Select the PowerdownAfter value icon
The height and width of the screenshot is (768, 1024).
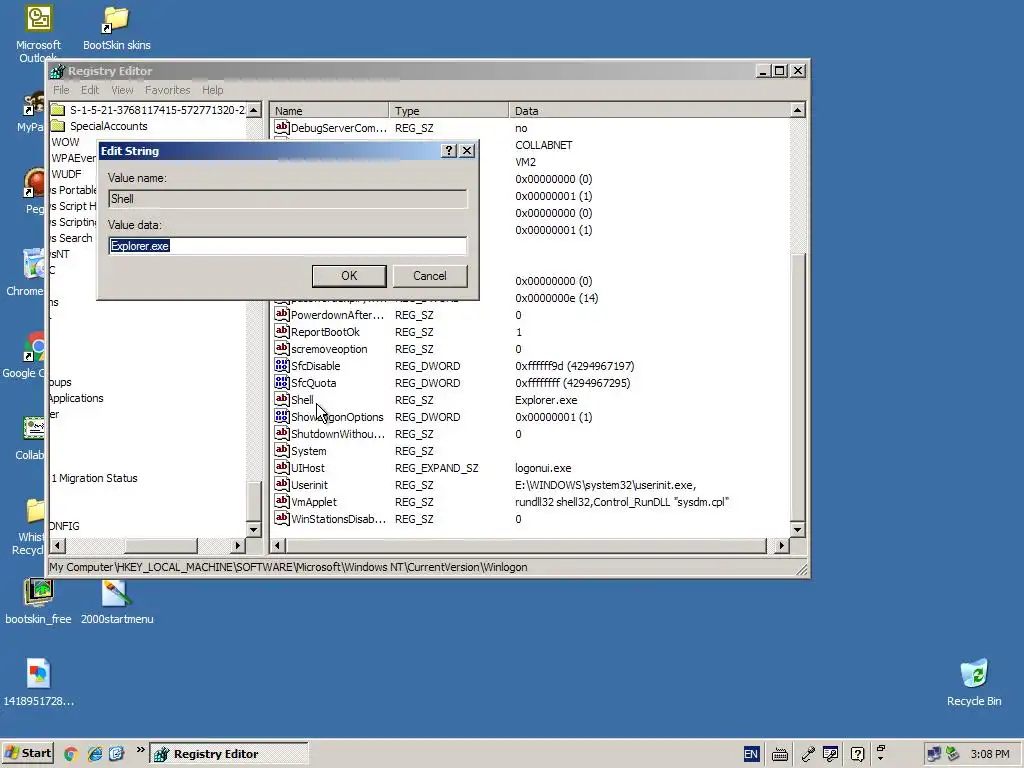(281, 314)
